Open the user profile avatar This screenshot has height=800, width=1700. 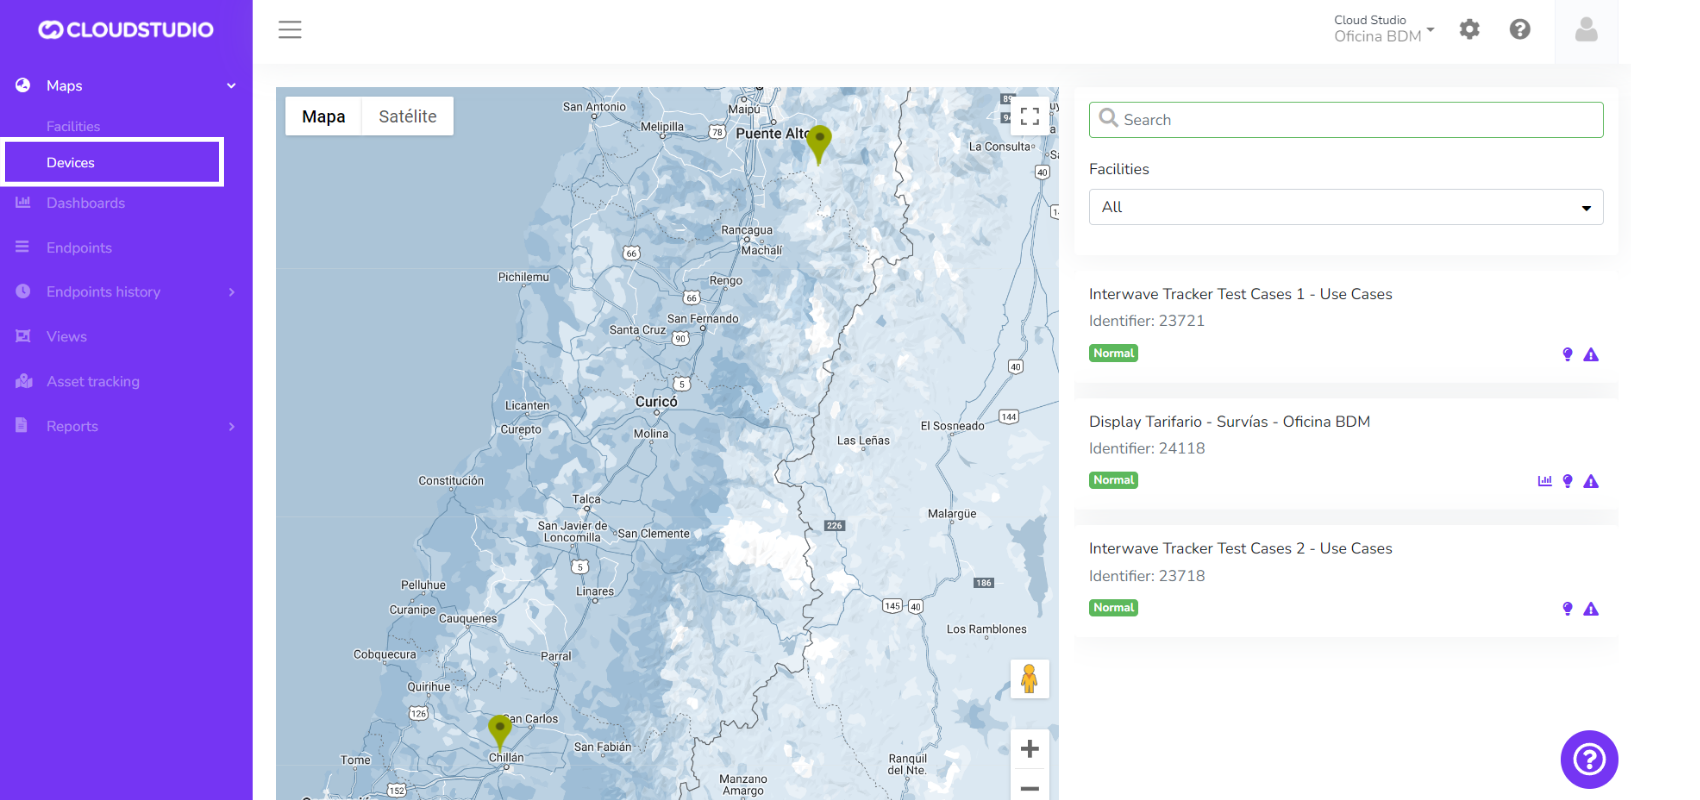click(1585, 30)
